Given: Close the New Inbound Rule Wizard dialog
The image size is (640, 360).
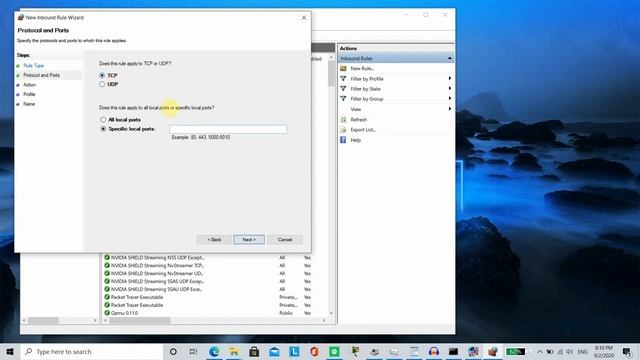Looking at the screenshot, I should [x=304, y=18].
